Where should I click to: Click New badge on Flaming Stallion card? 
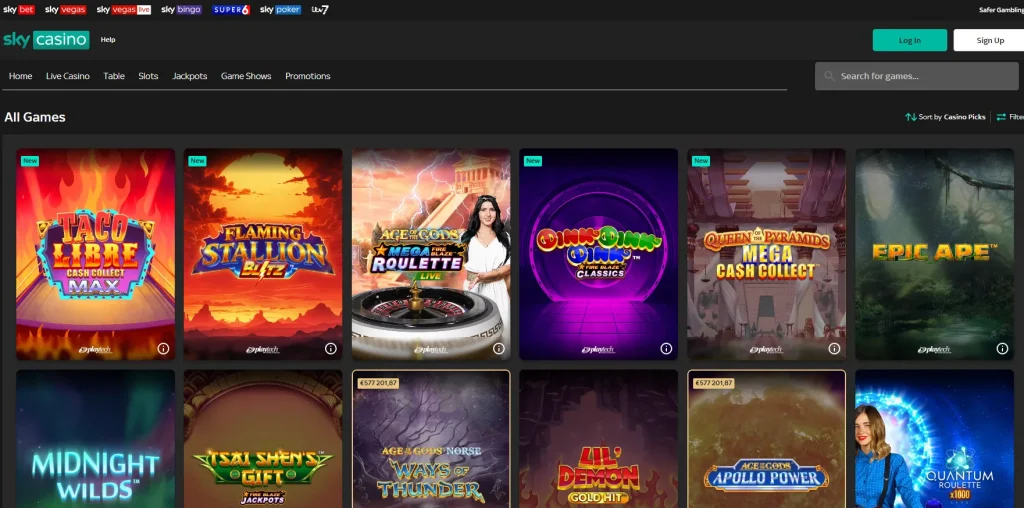(x=197, y=161)
